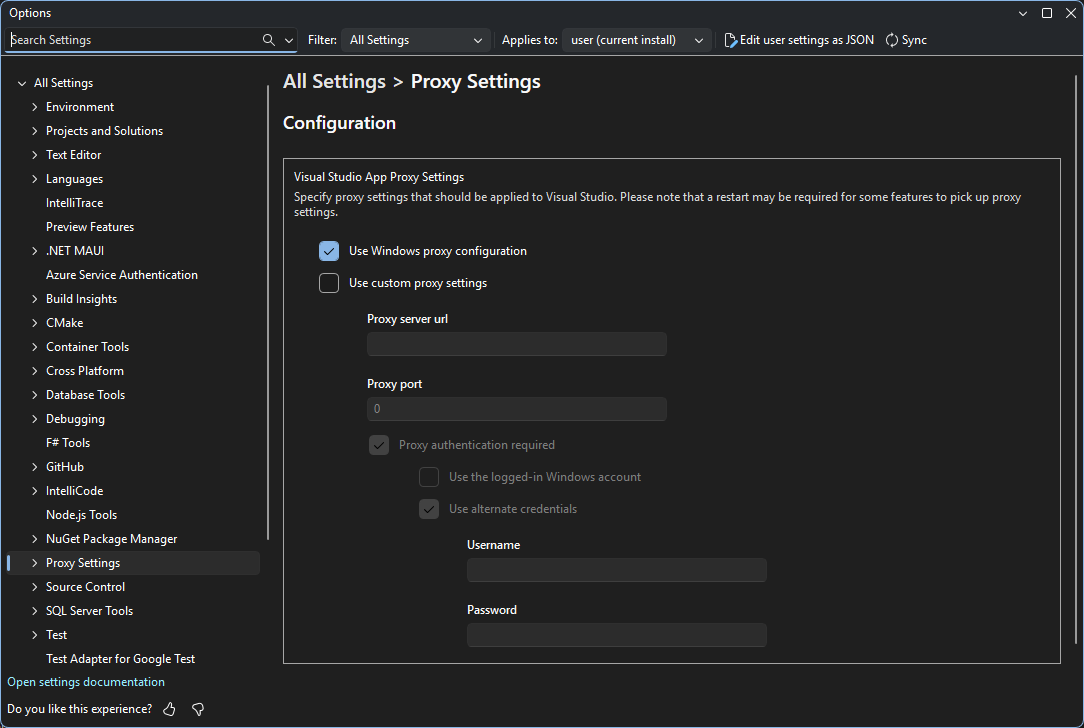Click the Sync refresh icon
Image resolution: width=1084 pixels, height=728 pixels.
click(x=890, y=39)
